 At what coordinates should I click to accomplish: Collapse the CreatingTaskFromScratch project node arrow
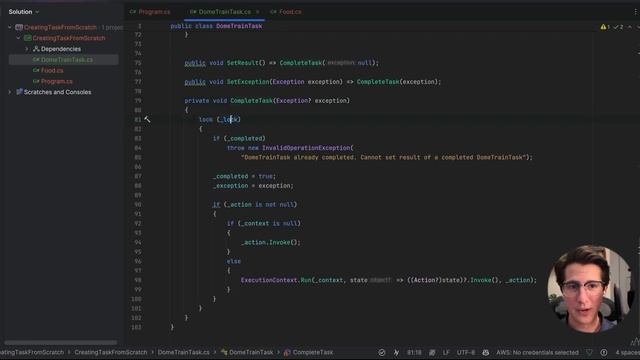point(18,38)
